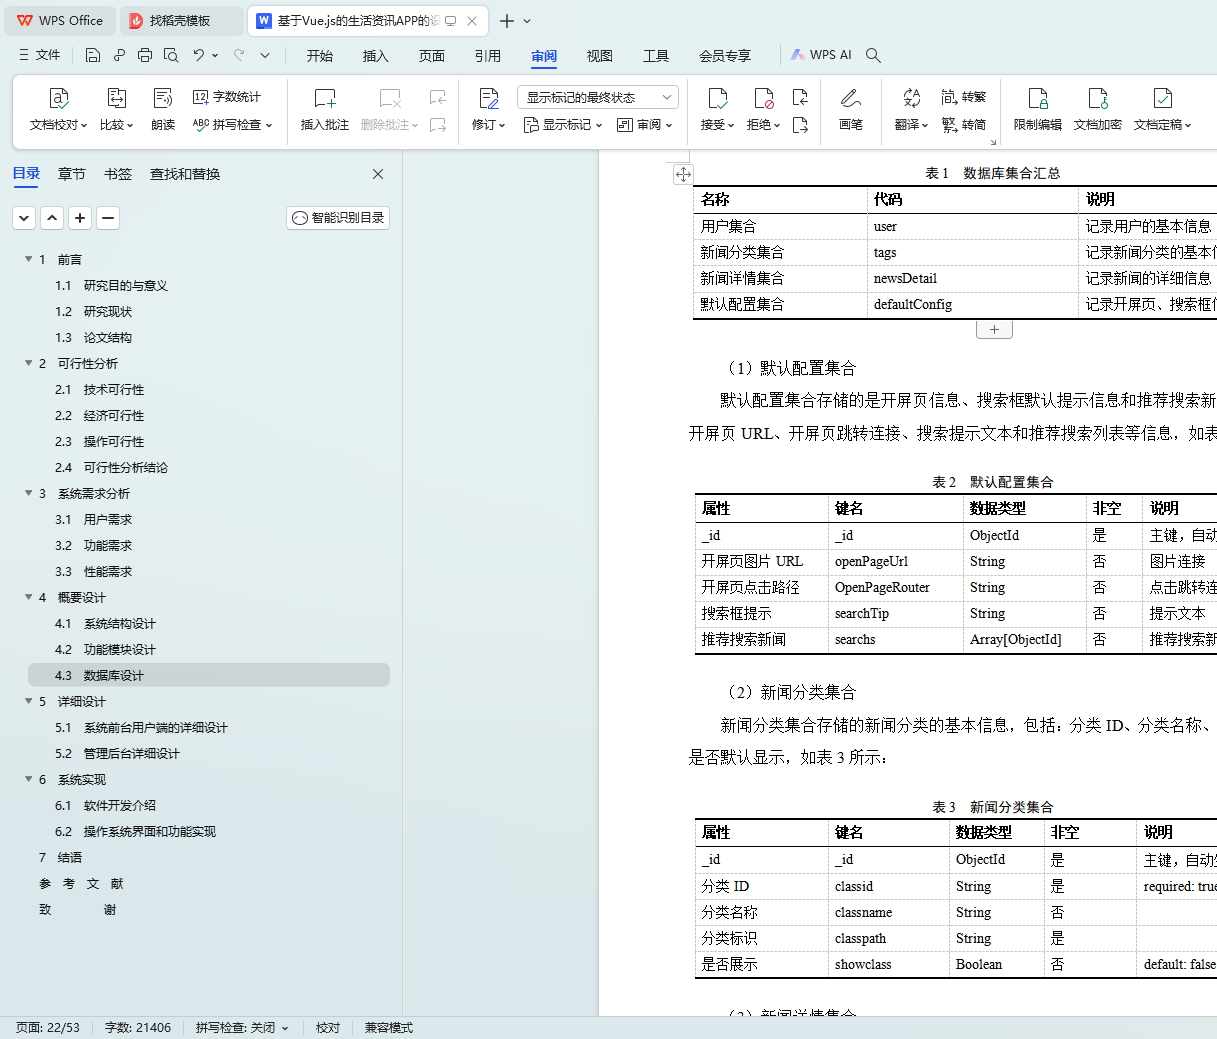Screen dimensions: 1217x1039
Task: Click 插入批注 to insert a comment
Action: pos(325,109)
